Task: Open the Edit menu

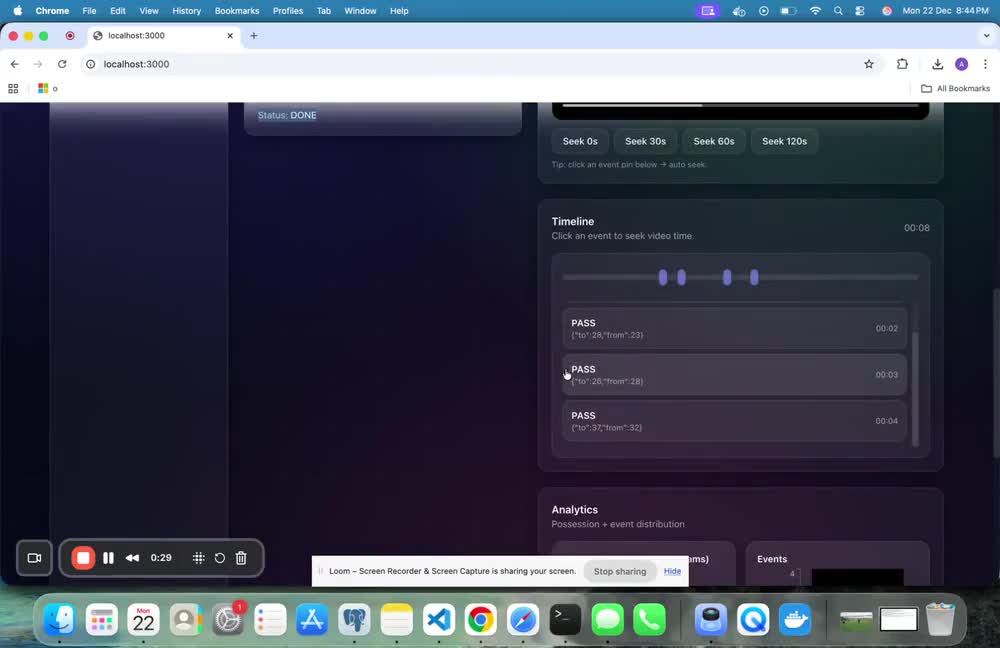Action: [117, 11]
